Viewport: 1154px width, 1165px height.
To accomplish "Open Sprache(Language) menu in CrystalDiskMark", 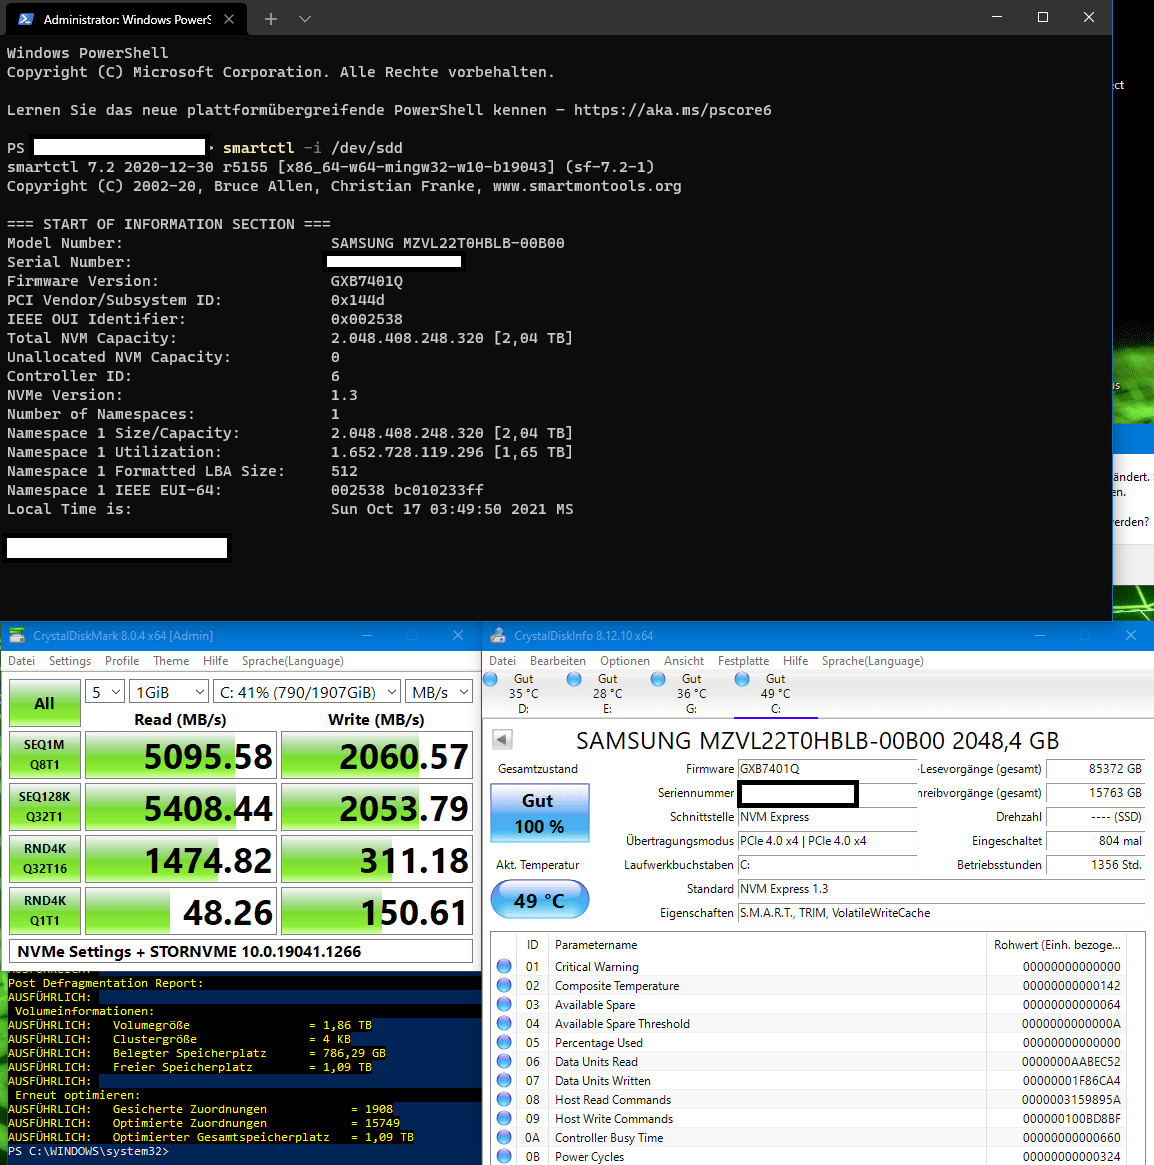I will click(293, 661).
